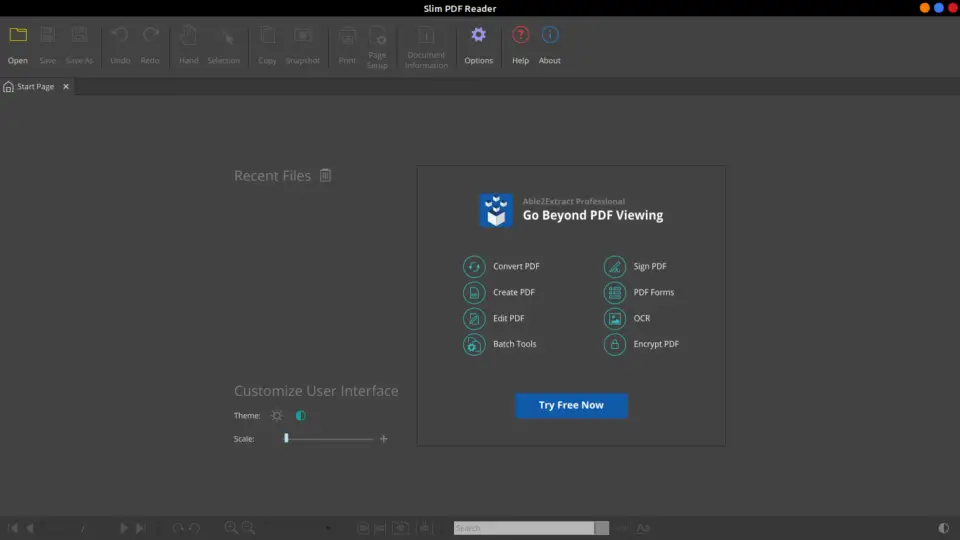
Task: Toggle theme using bottom-right status bar icon
Action: point(943,528)
